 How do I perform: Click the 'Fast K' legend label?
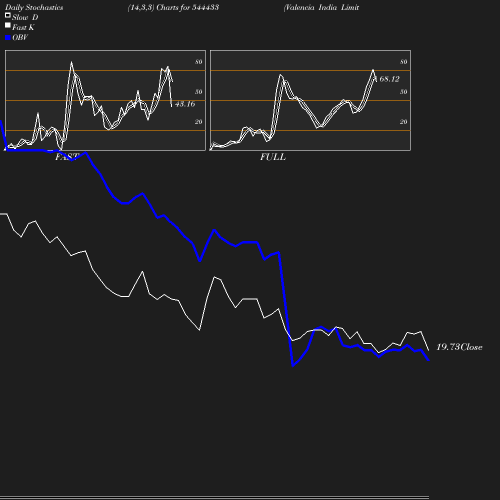click(x=23, y=27)
